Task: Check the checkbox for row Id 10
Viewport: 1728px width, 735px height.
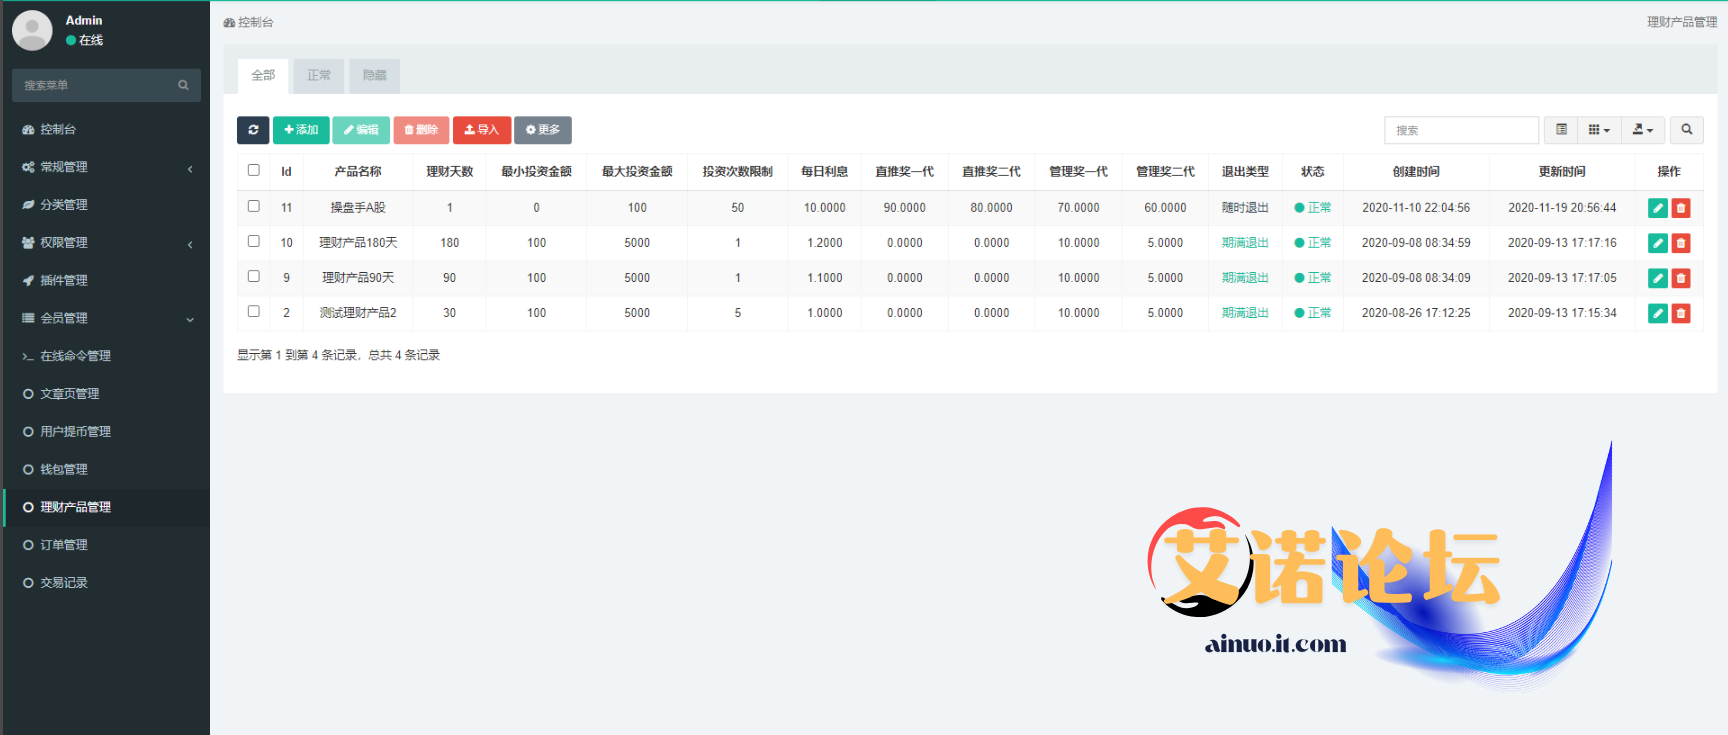Action: coord(254,241)
